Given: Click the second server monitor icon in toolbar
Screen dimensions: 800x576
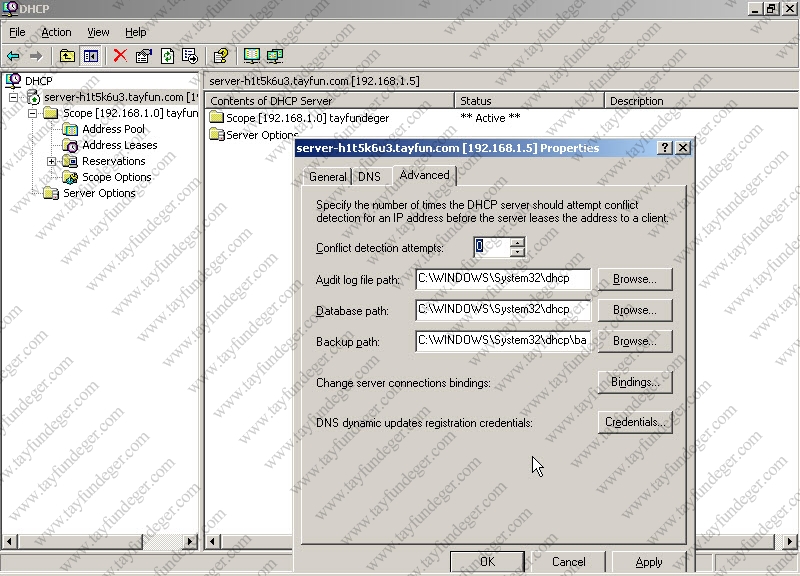Looking at the screenshot, I should pyautogui.click(x=275, y=56).
